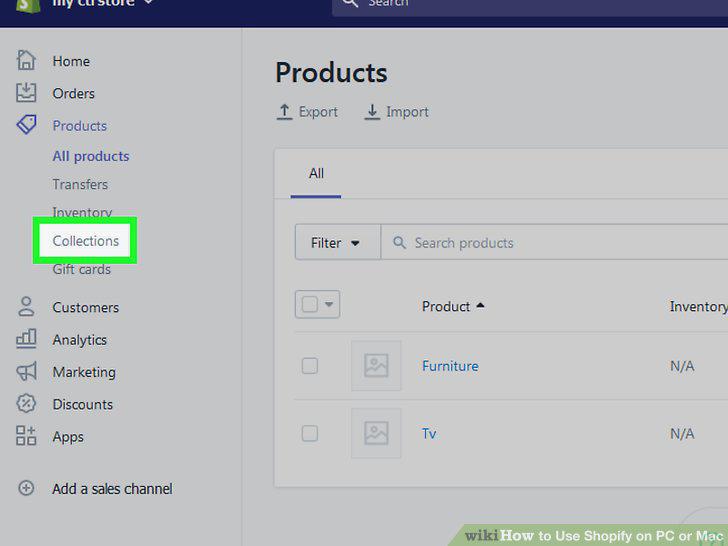Image resolution: width=728 pixels, height=546 pixels.
Task: Open the store name switcher chevron
Action: (x=149, y=3)
